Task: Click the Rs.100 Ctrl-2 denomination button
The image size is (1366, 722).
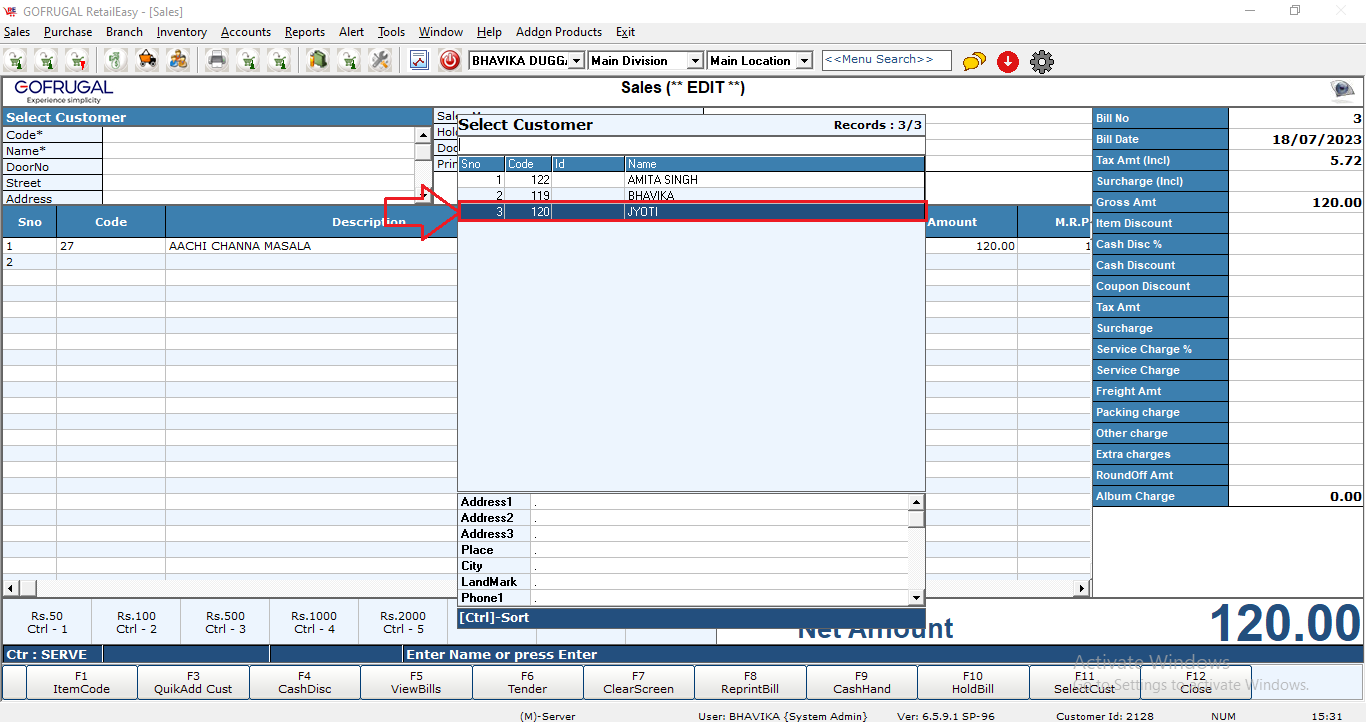Action: pyautogui.click(x=136, y=622)
